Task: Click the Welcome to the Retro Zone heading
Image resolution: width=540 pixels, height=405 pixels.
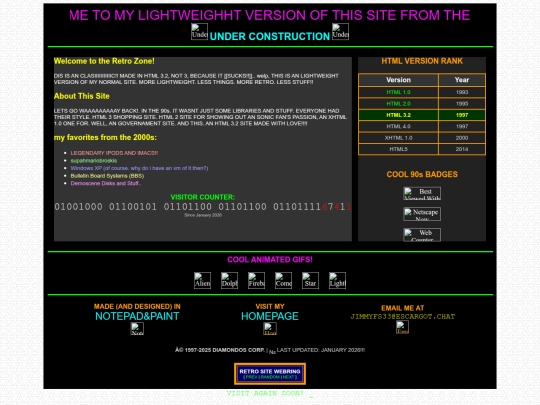Action: click(x=104, y=61)
